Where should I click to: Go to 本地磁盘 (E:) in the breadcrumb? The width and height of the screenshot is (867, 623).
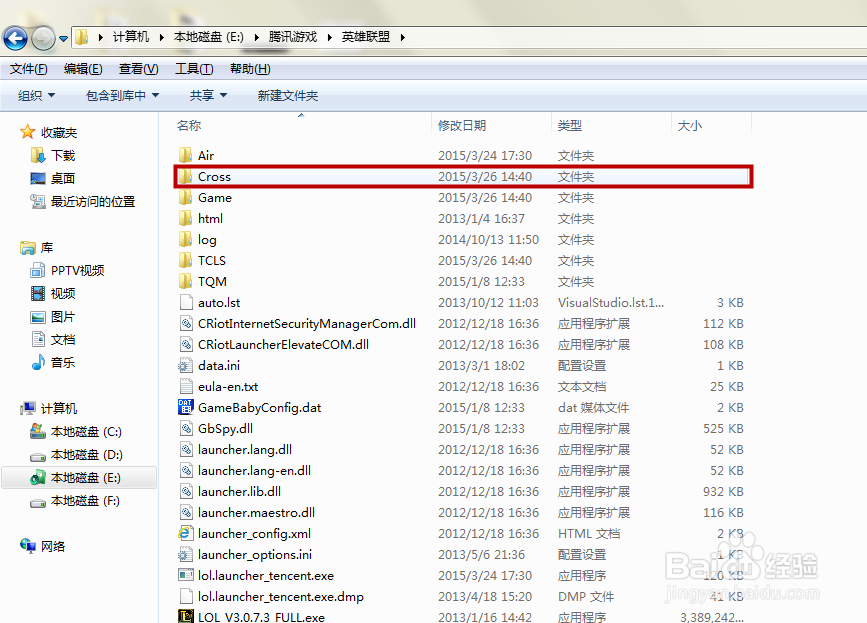coord(208,37)
